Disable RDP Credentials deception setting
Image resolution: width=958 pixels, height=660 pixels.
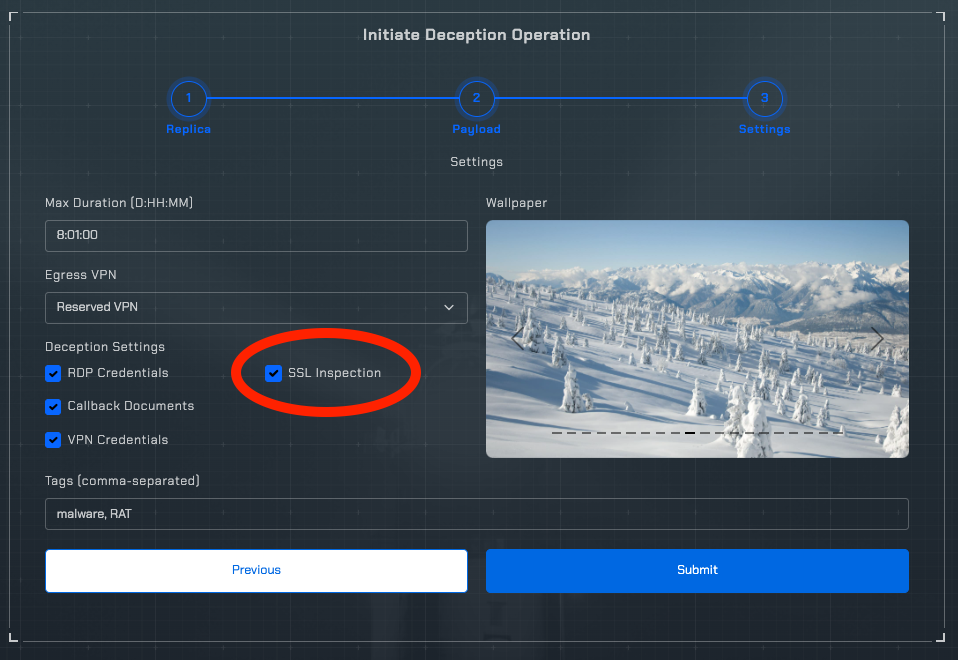(53, 373)
